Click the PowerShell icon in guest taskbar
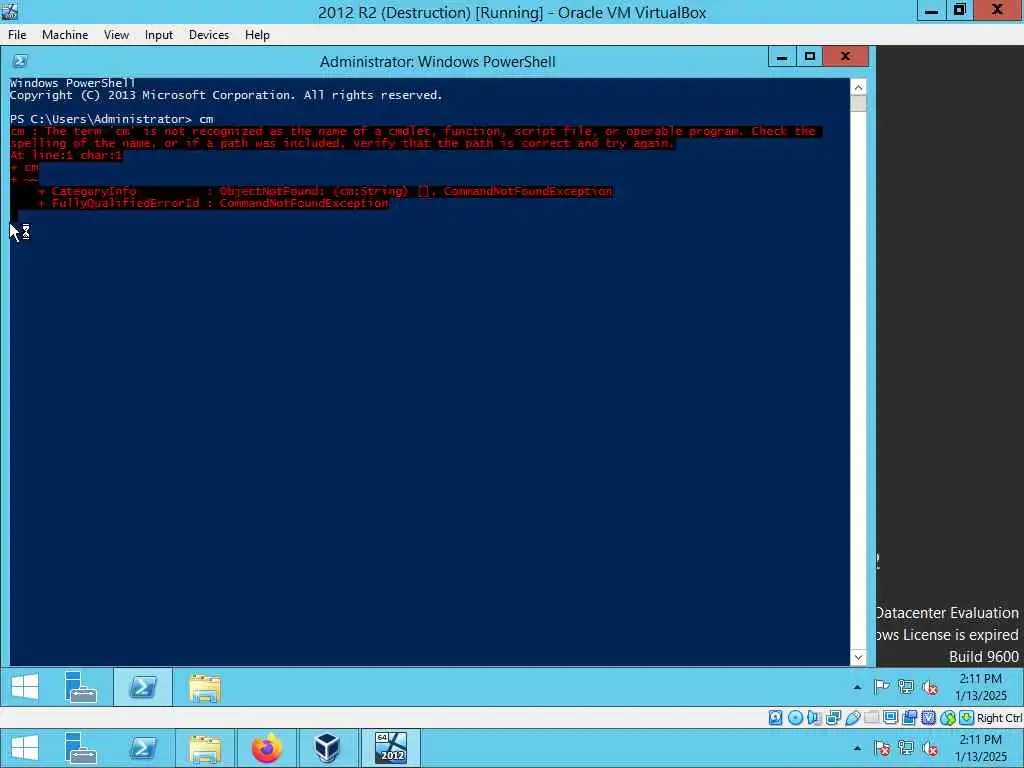This screenshot has height=768, width=1024. (x=143, y=687)
